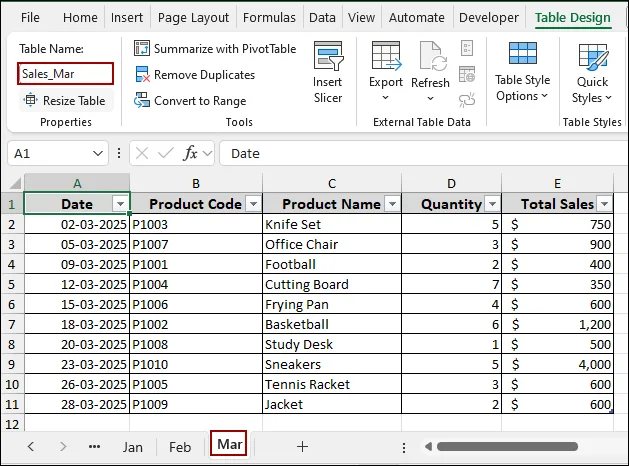Viewport: 629px width, 466px height.
Task: Click the Open in Browser icon
Action: (467, 74)
